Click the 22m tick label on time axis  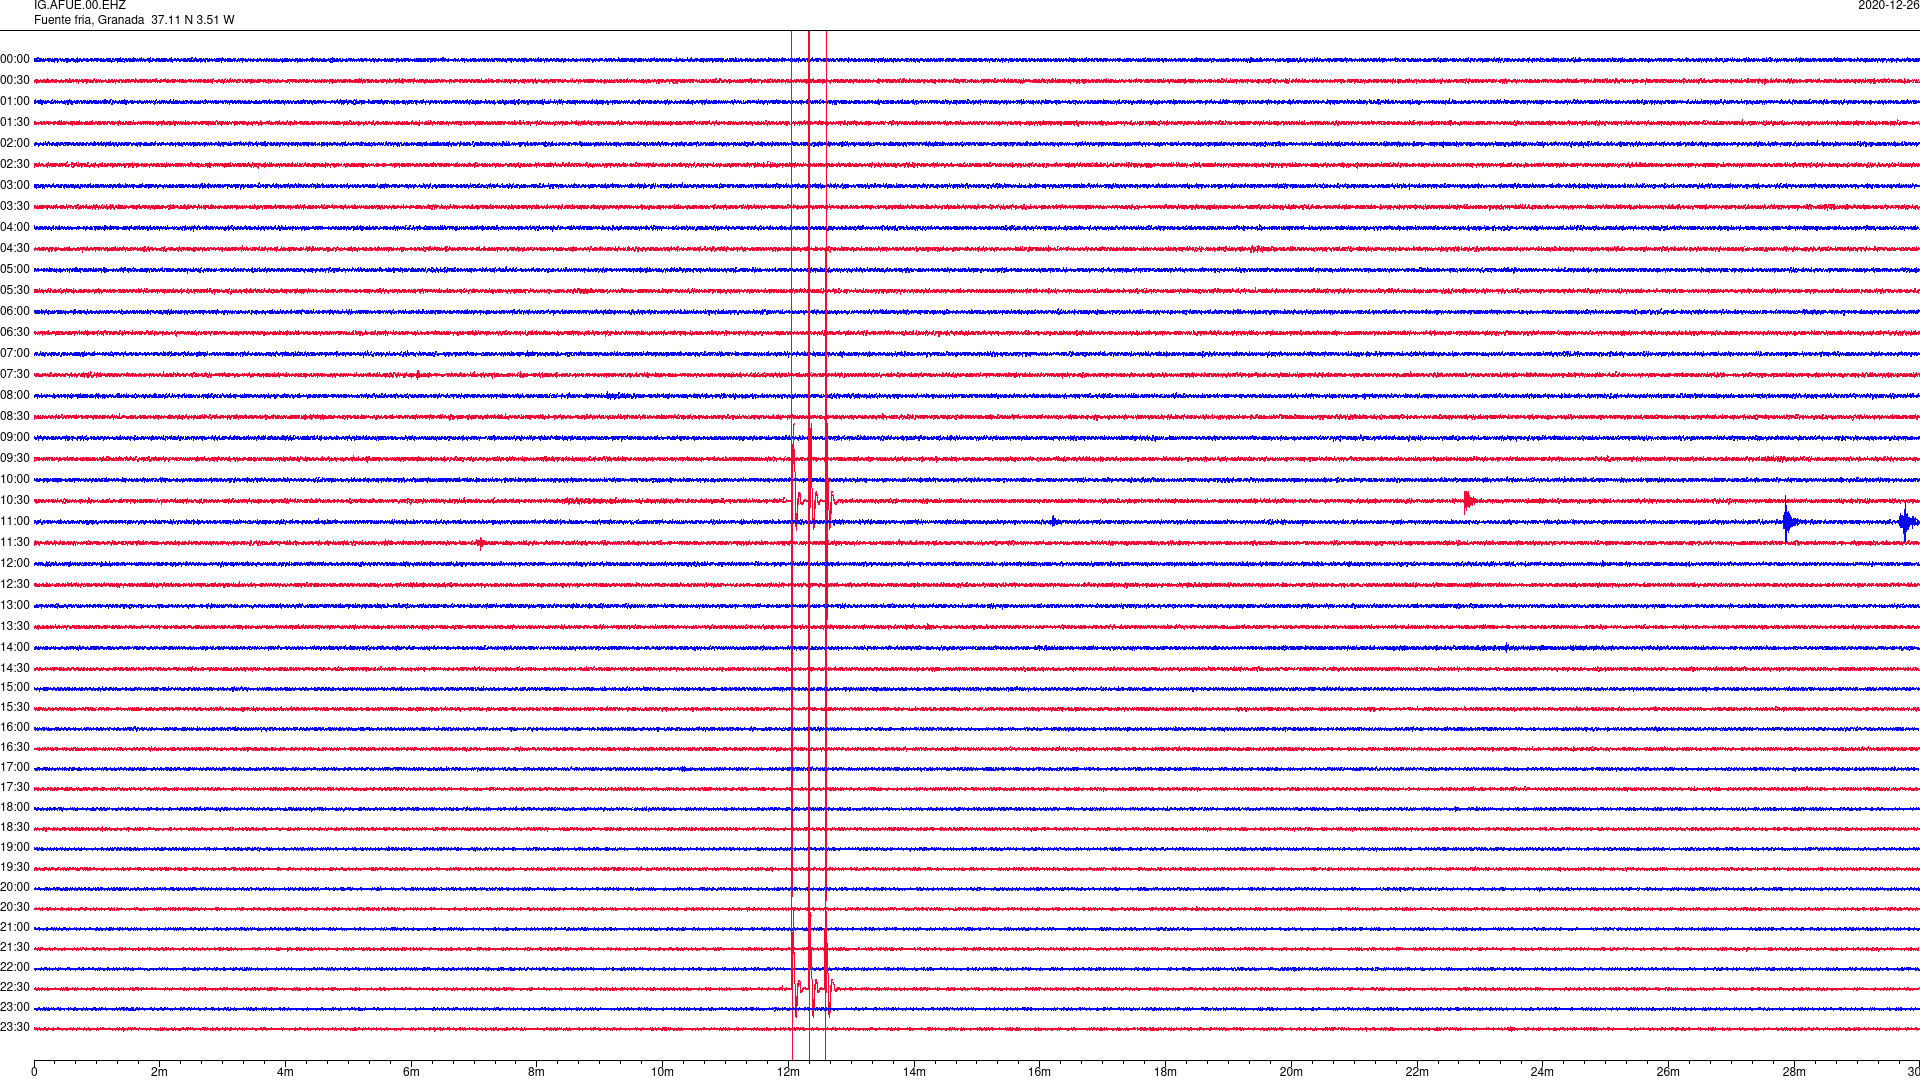(x=1417, y=1072)
